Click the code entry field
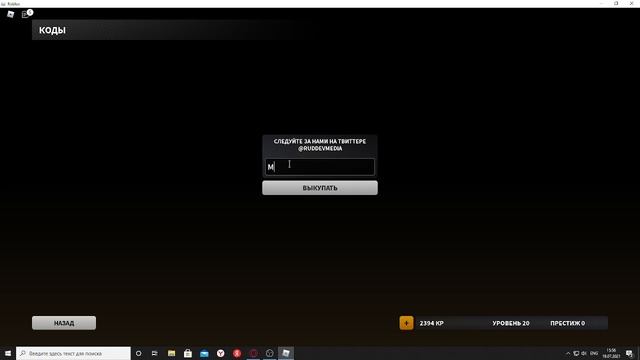This screenshot has width=640, height=360. click(320, 167)
